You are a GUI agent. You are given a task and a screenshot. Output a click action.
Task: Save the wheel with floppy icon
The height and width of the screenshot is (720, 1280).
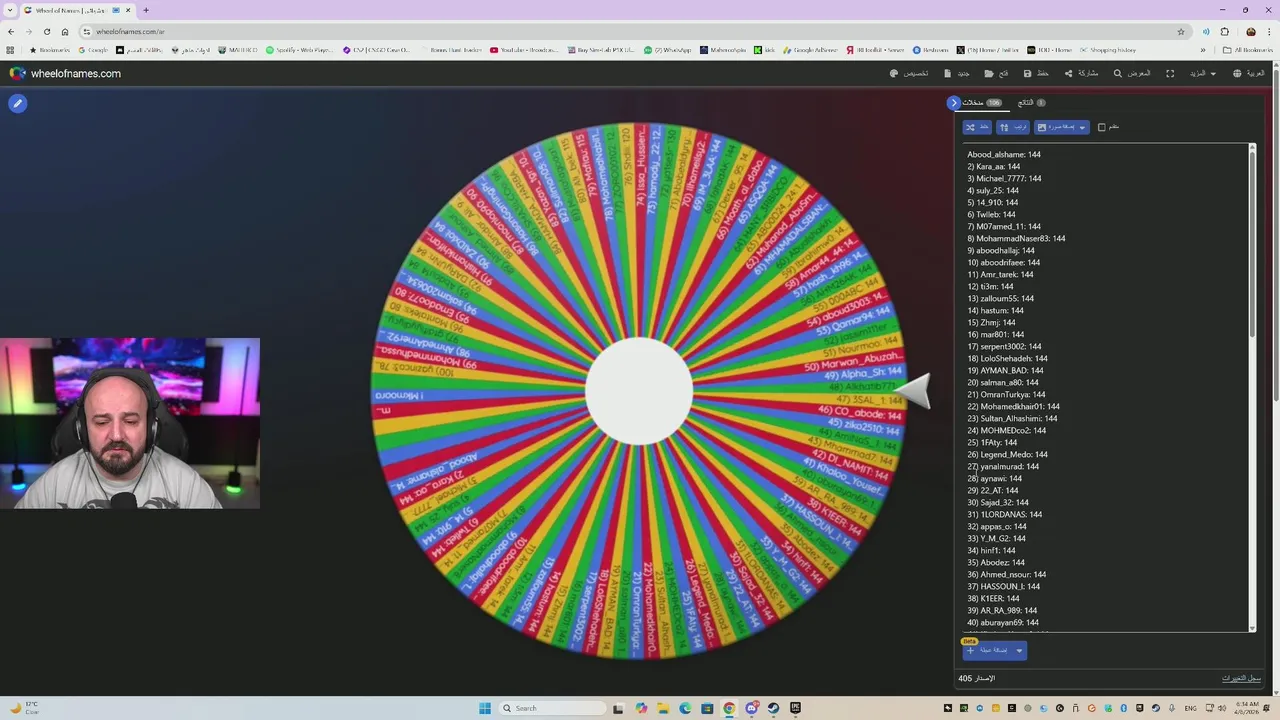[1036, 73]
